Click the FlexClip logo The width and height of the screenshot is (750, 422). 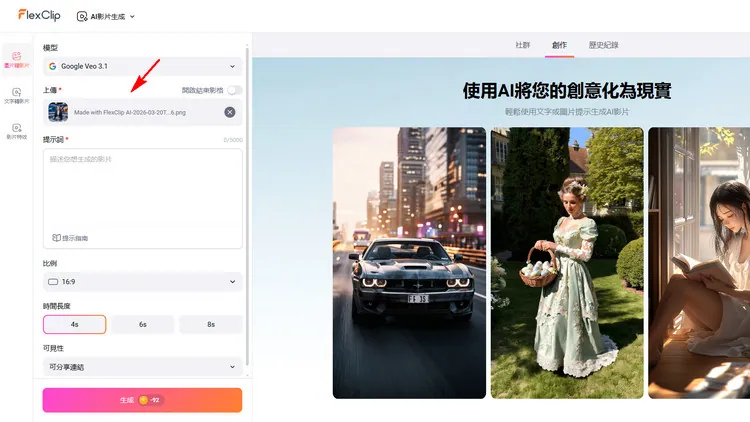coord(40,15)
